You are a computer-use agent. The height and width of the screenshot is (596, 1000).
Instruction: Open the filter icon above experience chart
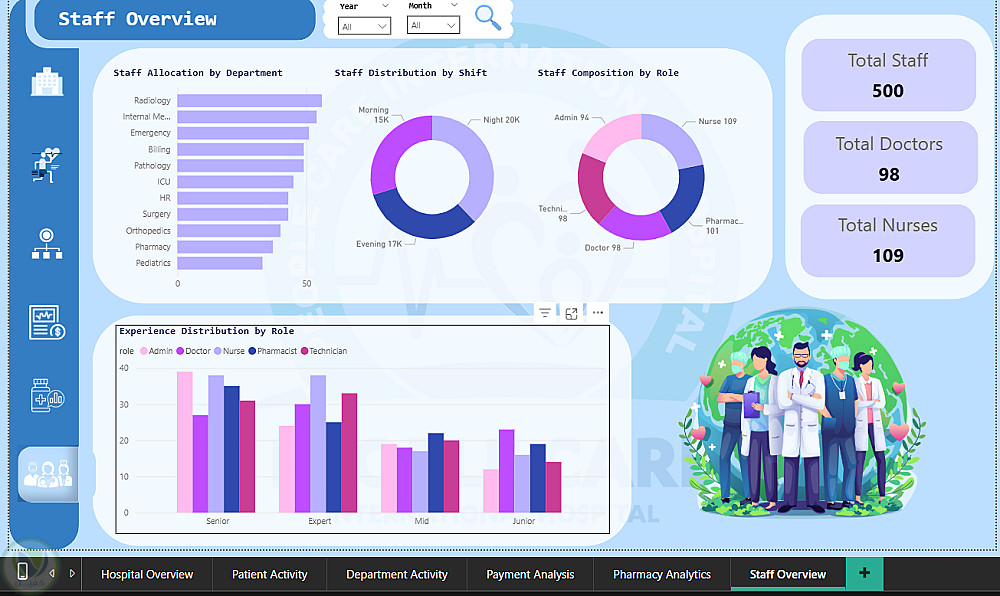[x=545, y=313]
